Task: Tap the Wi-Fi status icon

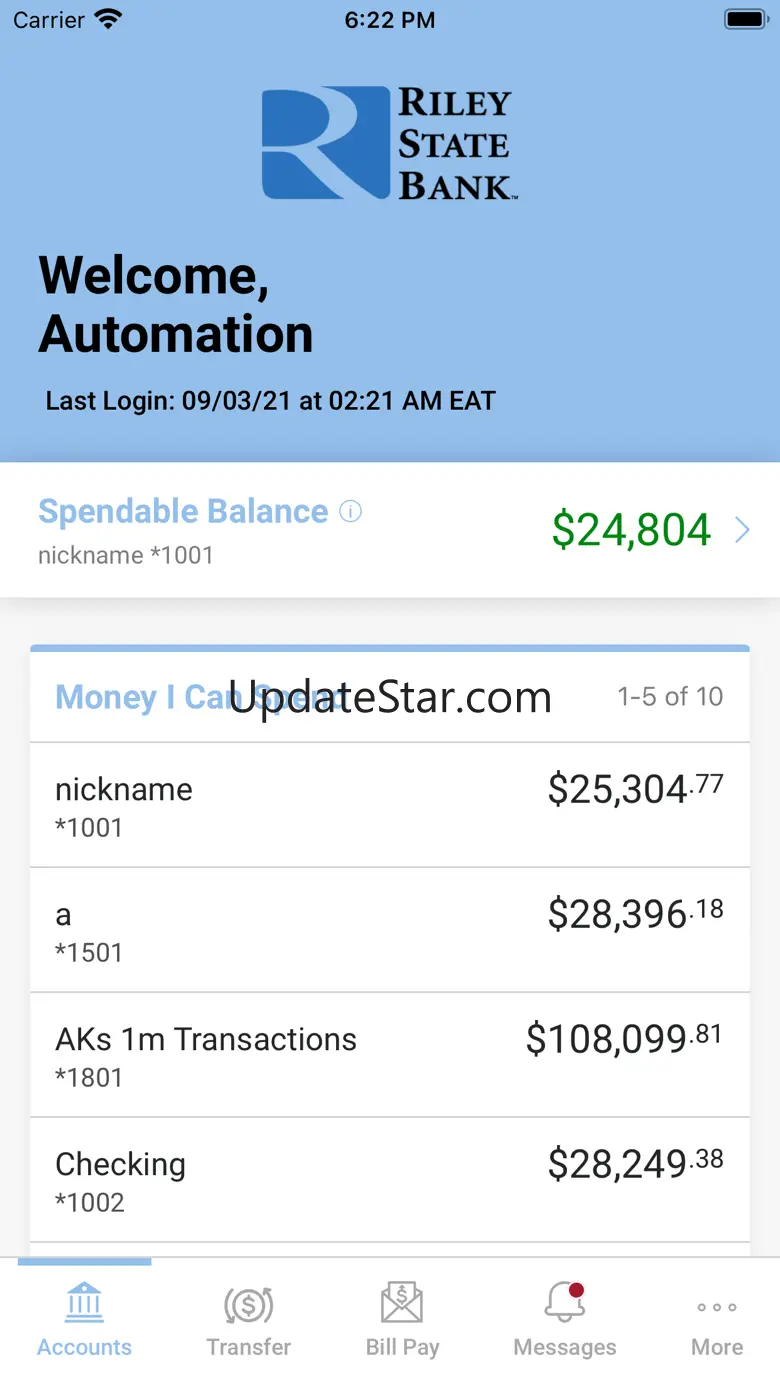Action: tap(107, 20)
